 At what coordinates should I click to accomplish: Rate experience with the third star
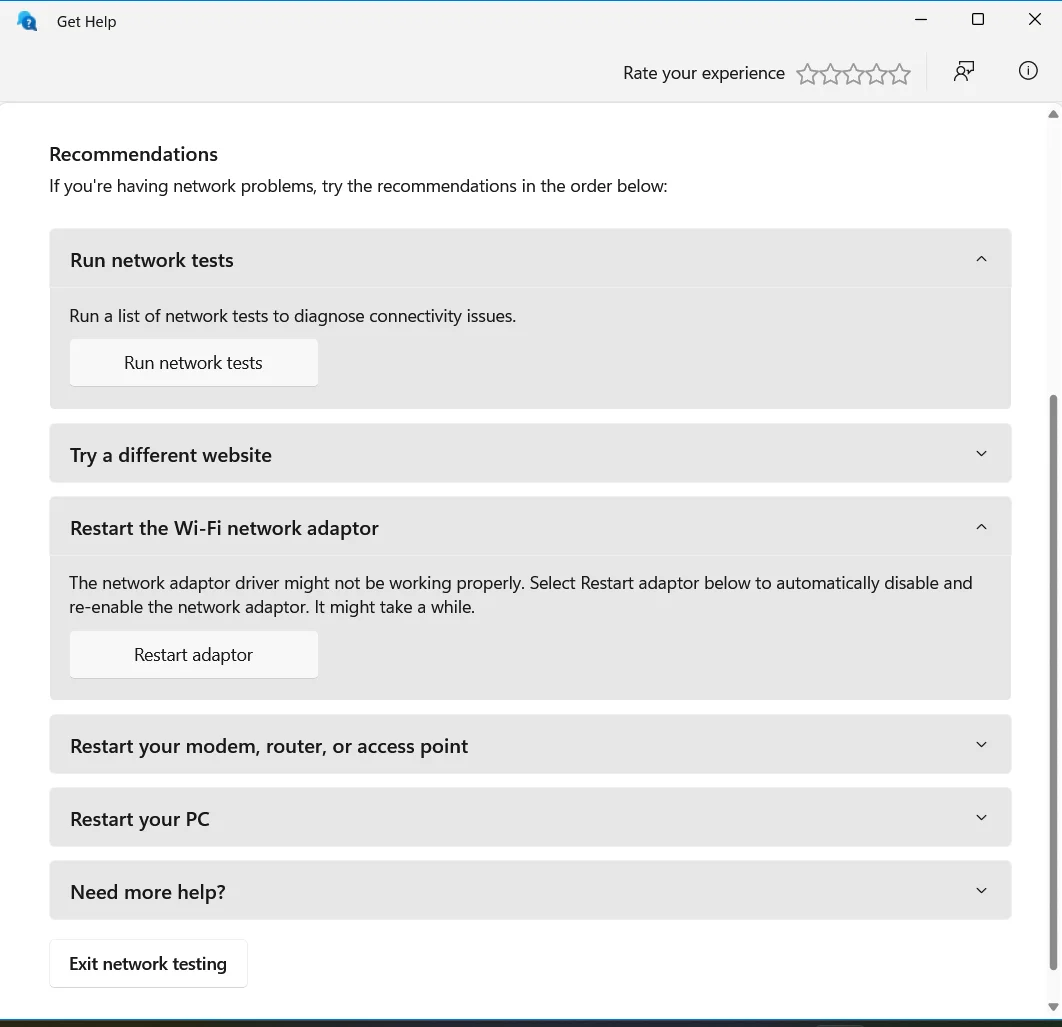pyautogui.click(x=853, y=73)
